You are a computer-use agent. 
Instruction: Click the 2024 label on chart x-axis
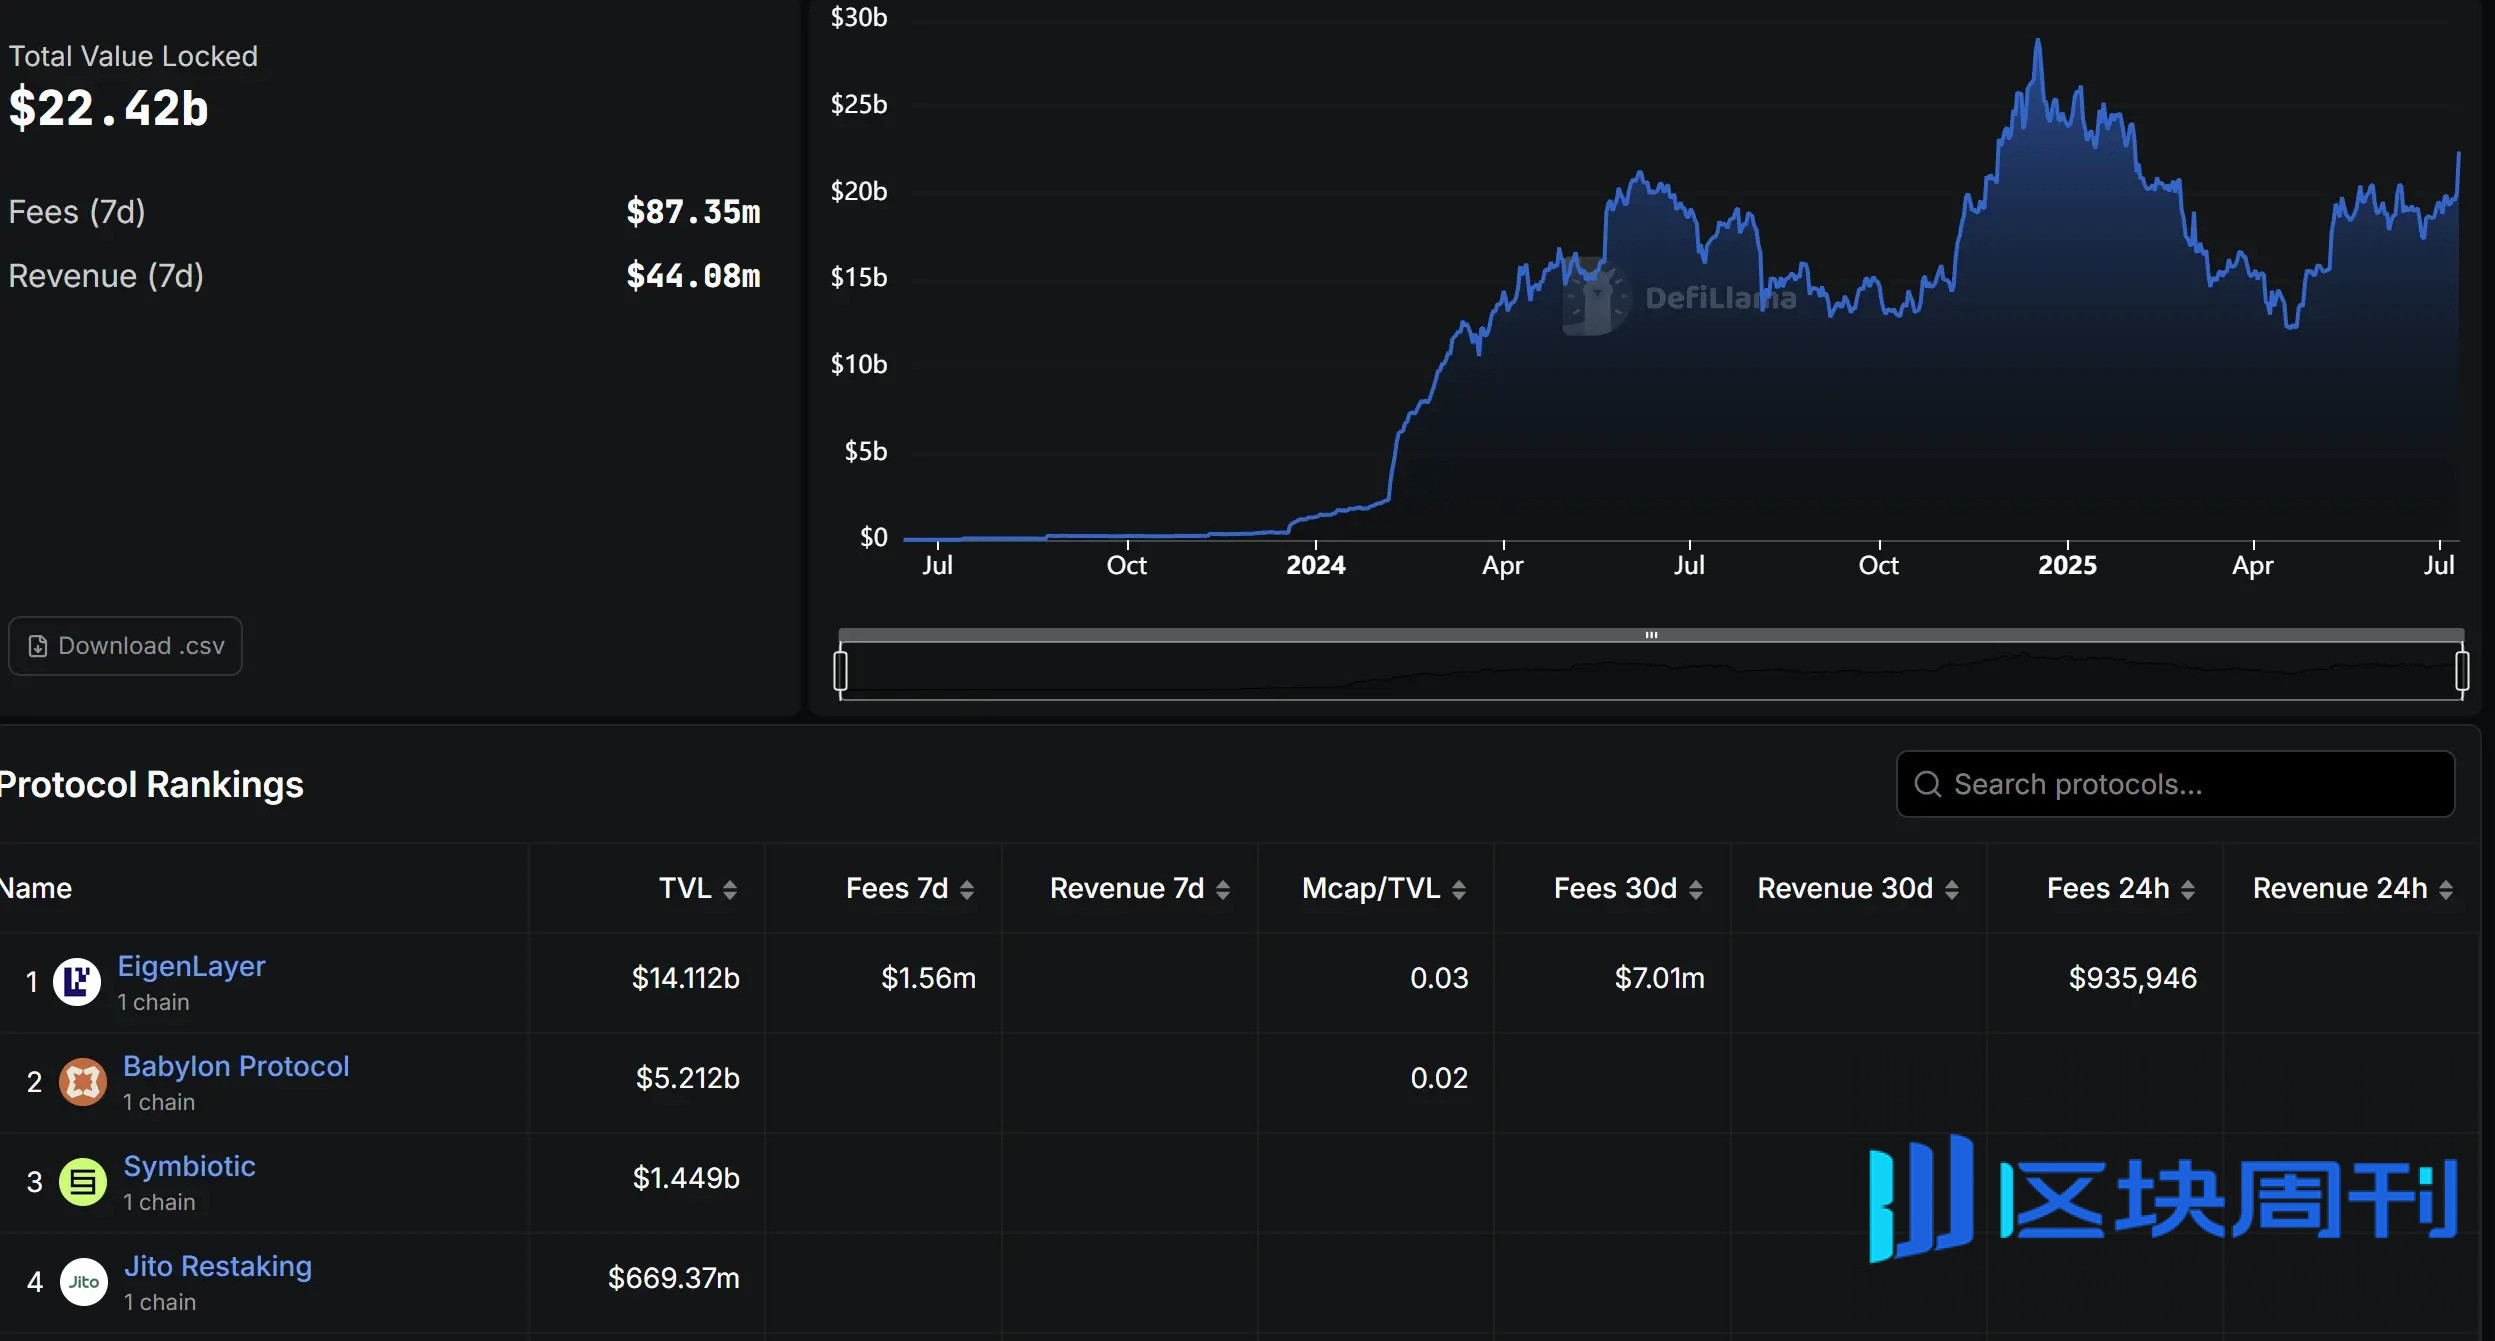(1315, 565)
